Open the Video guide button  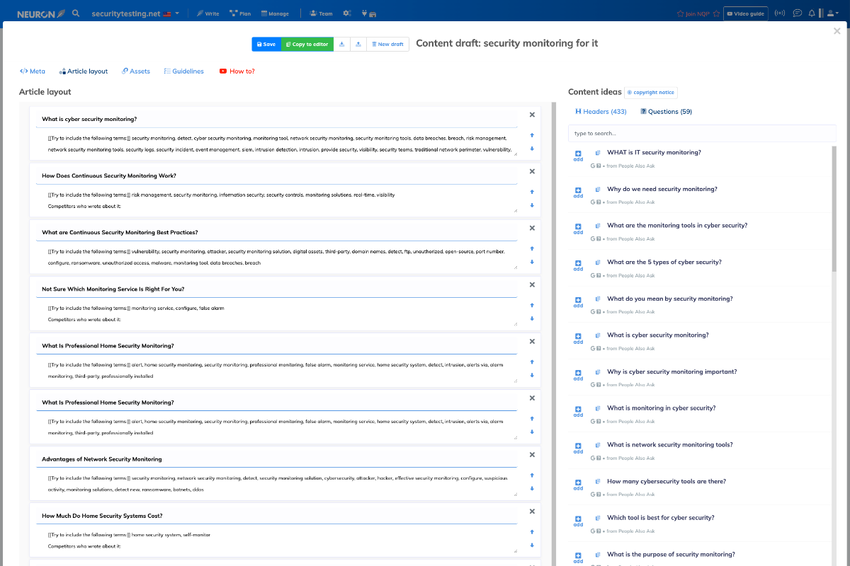point(746,14)
